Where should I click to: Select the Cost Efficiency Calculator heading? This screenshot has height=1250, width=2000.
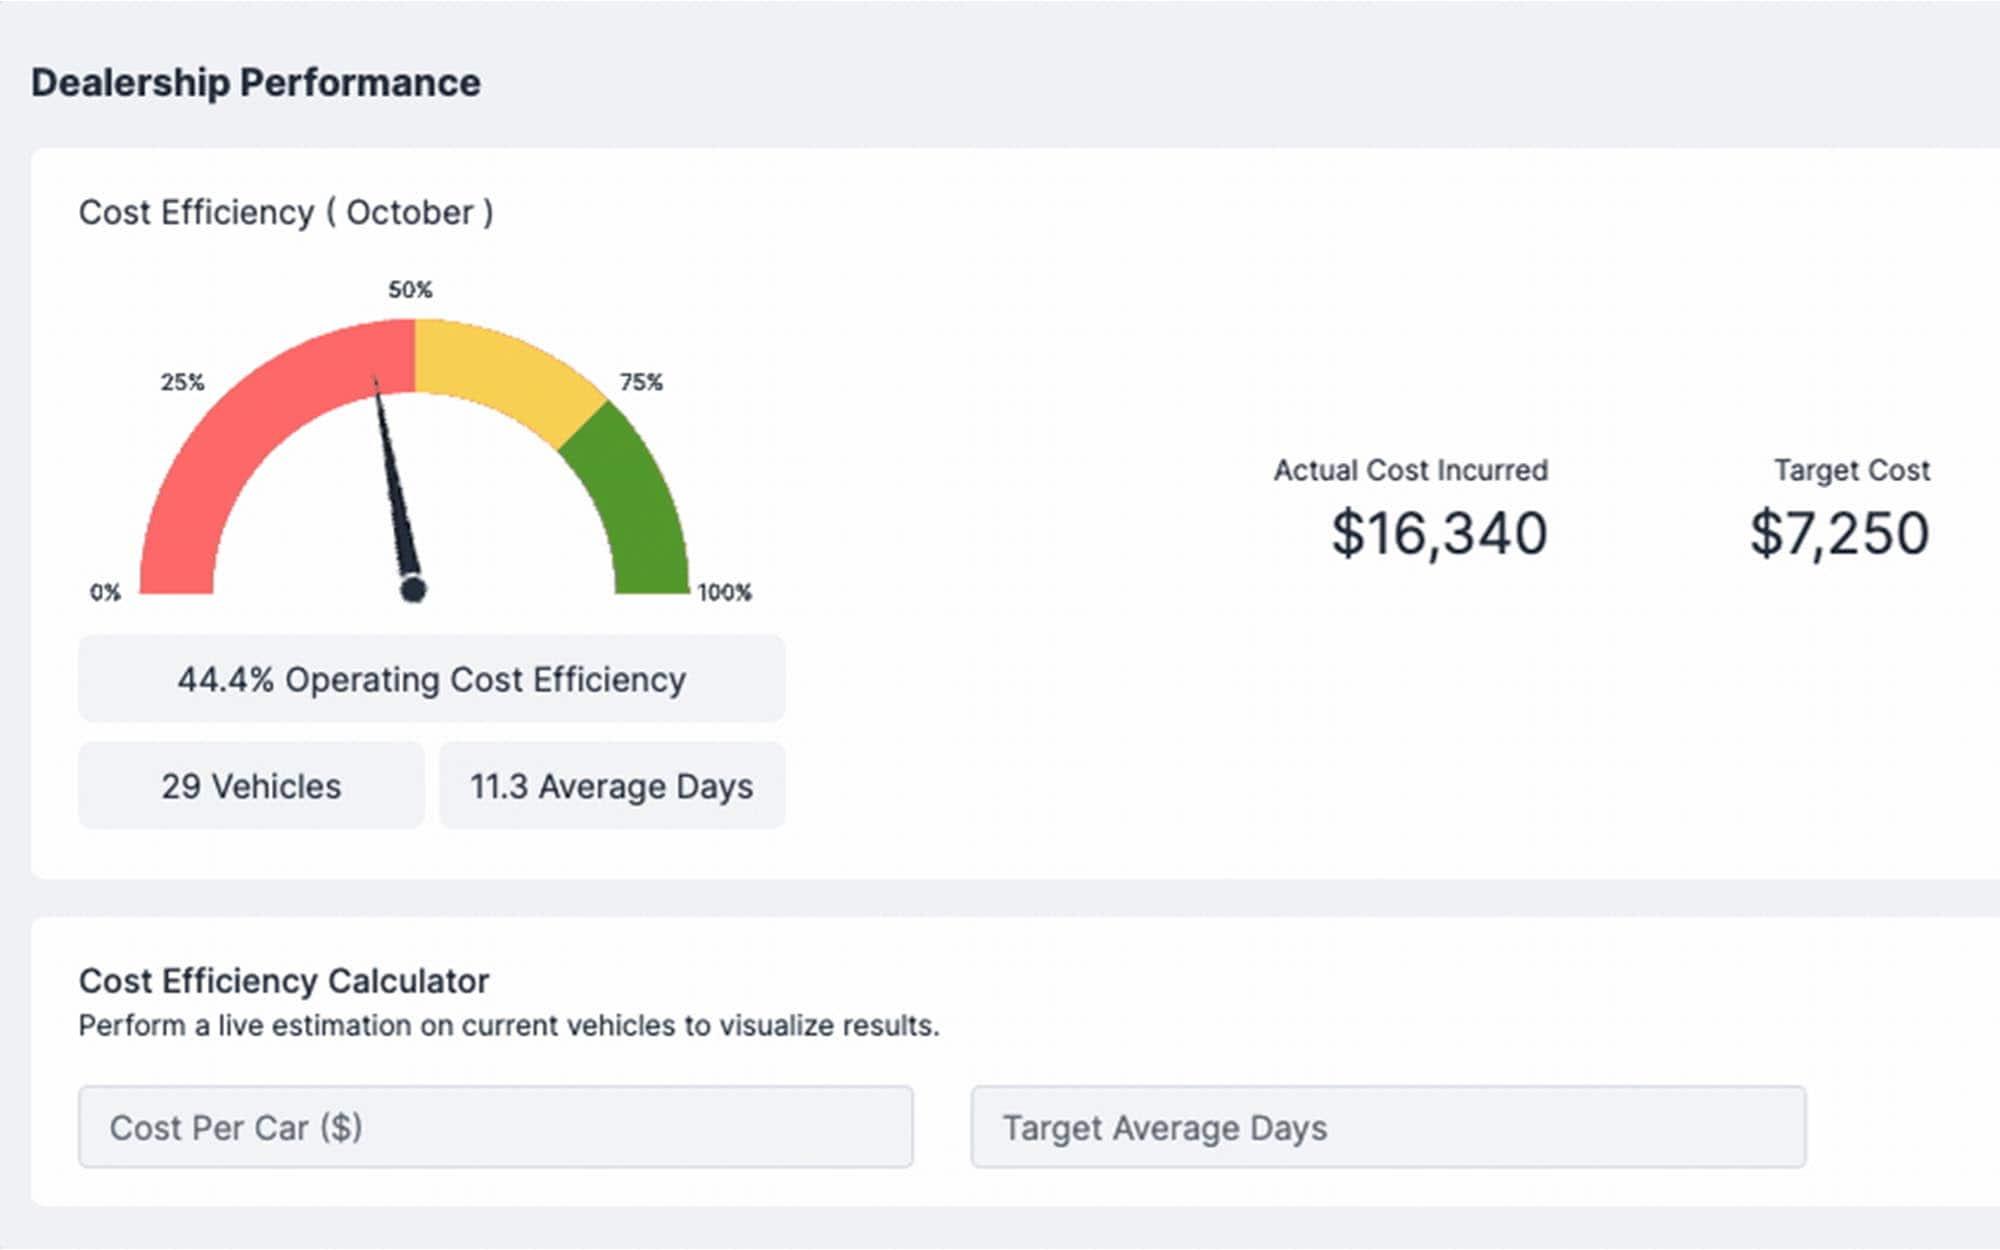[284, 981]
